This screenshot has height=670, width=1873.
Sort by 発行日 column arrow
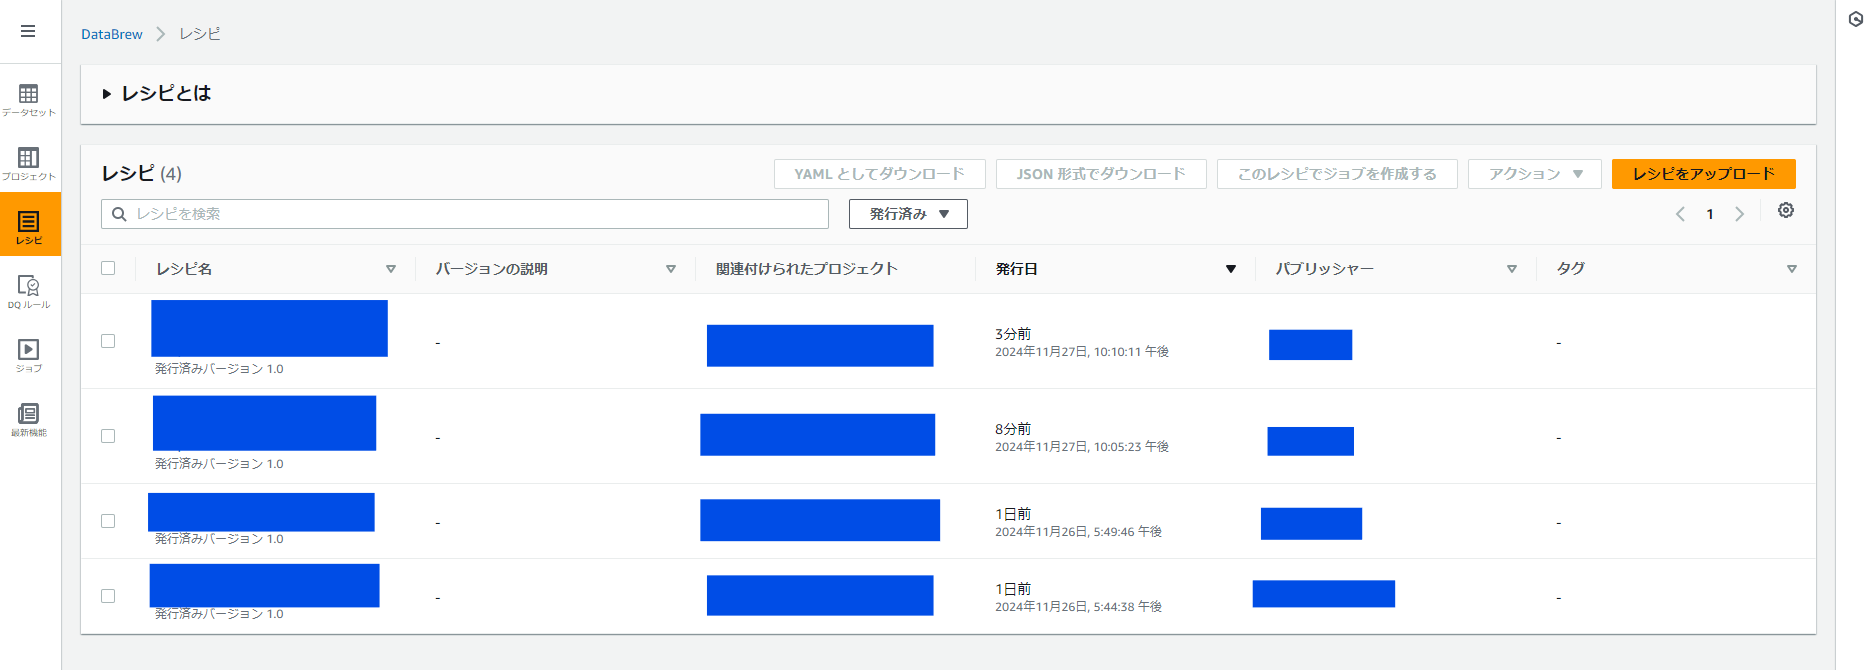click(x=1231, y=269)
